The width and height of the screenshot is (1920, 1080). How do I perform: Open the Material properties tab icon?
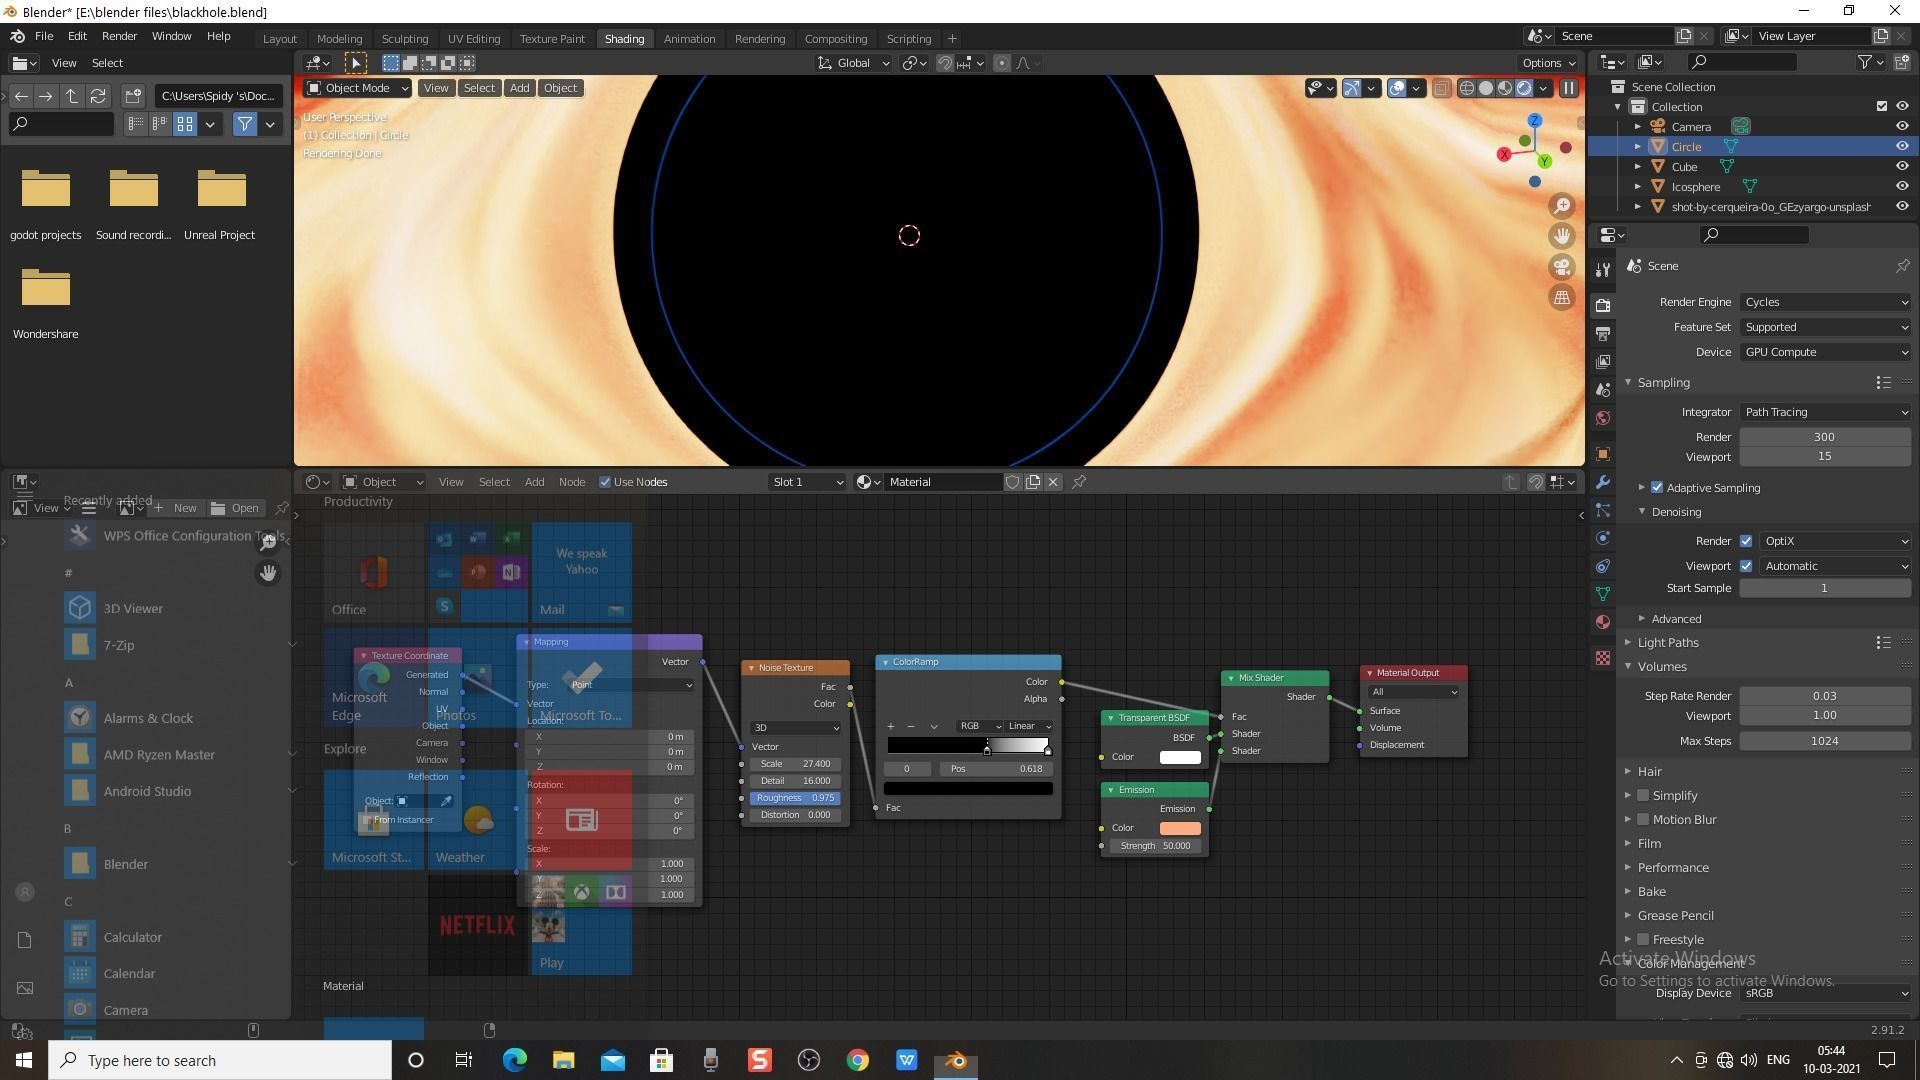tap(1603, 622)
